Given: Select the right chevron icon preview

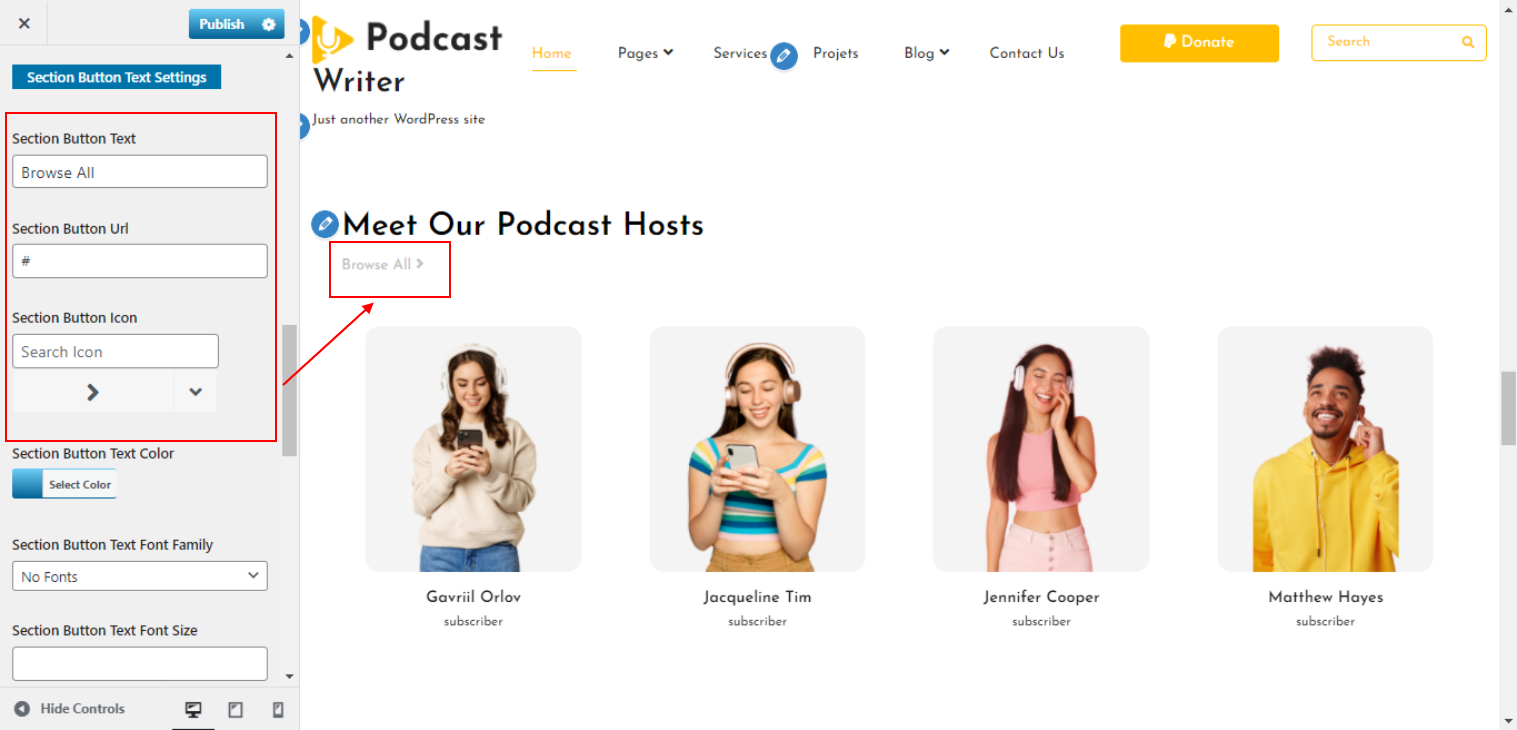Looking at the screenshot, I should (92, 392).
